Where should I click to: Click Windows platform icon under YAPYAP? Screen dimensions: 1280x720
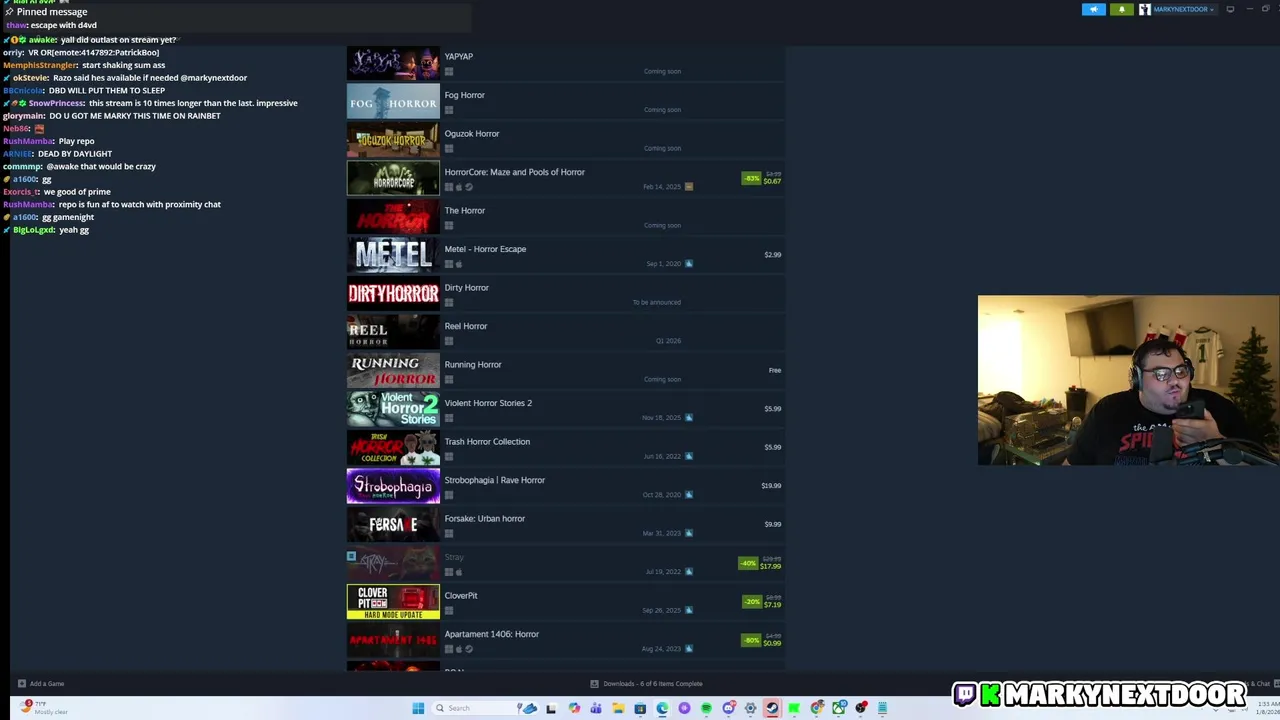(x=449, y=72)
